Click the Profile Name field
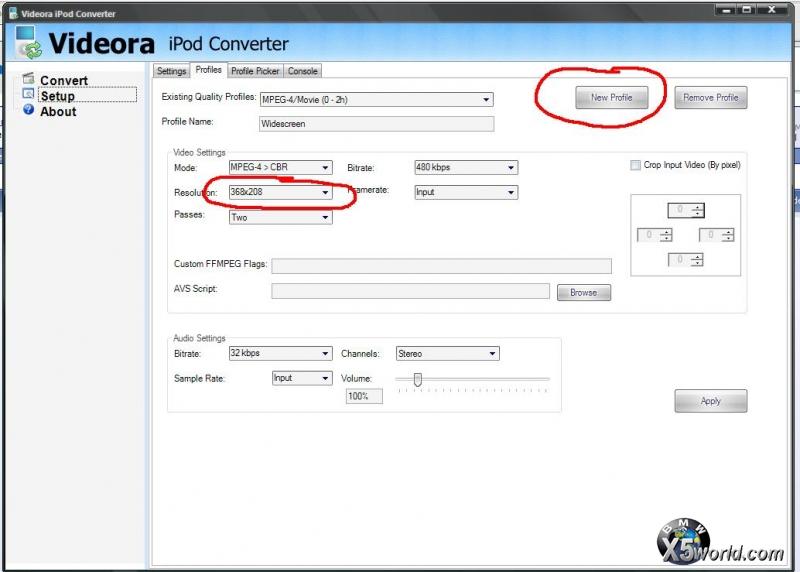The image size is (800, 572). [x=377, y=124]
